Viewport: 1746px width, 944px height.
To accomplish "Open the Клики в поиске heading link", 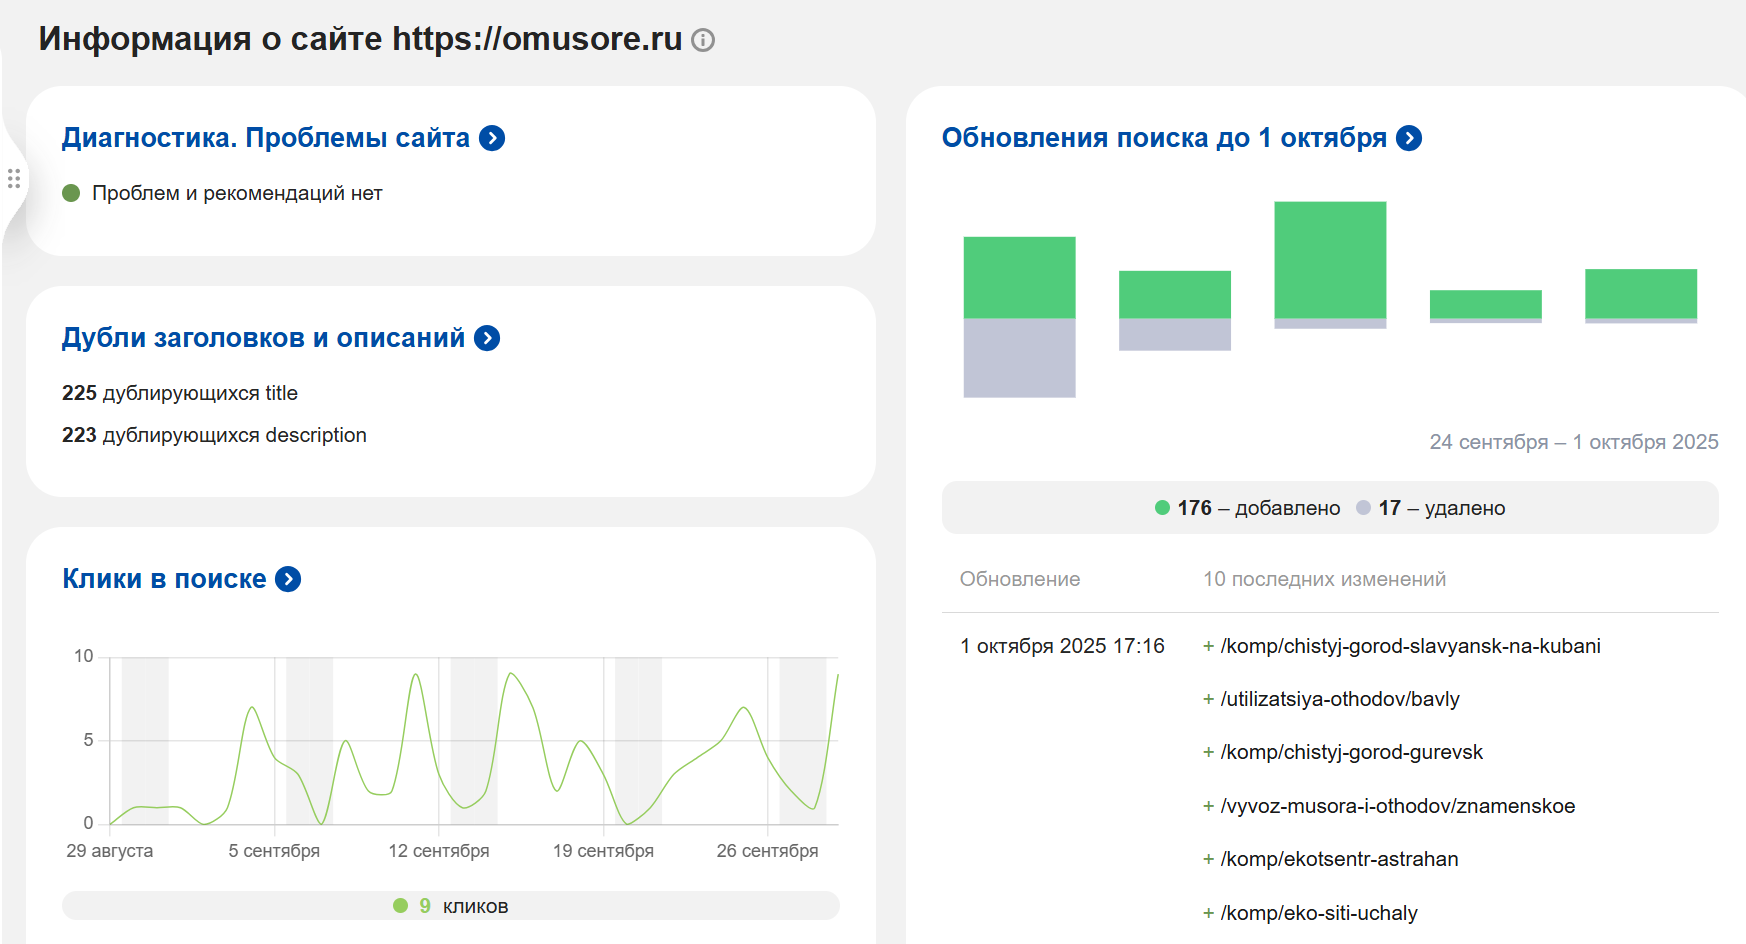I will coord(164,579).
